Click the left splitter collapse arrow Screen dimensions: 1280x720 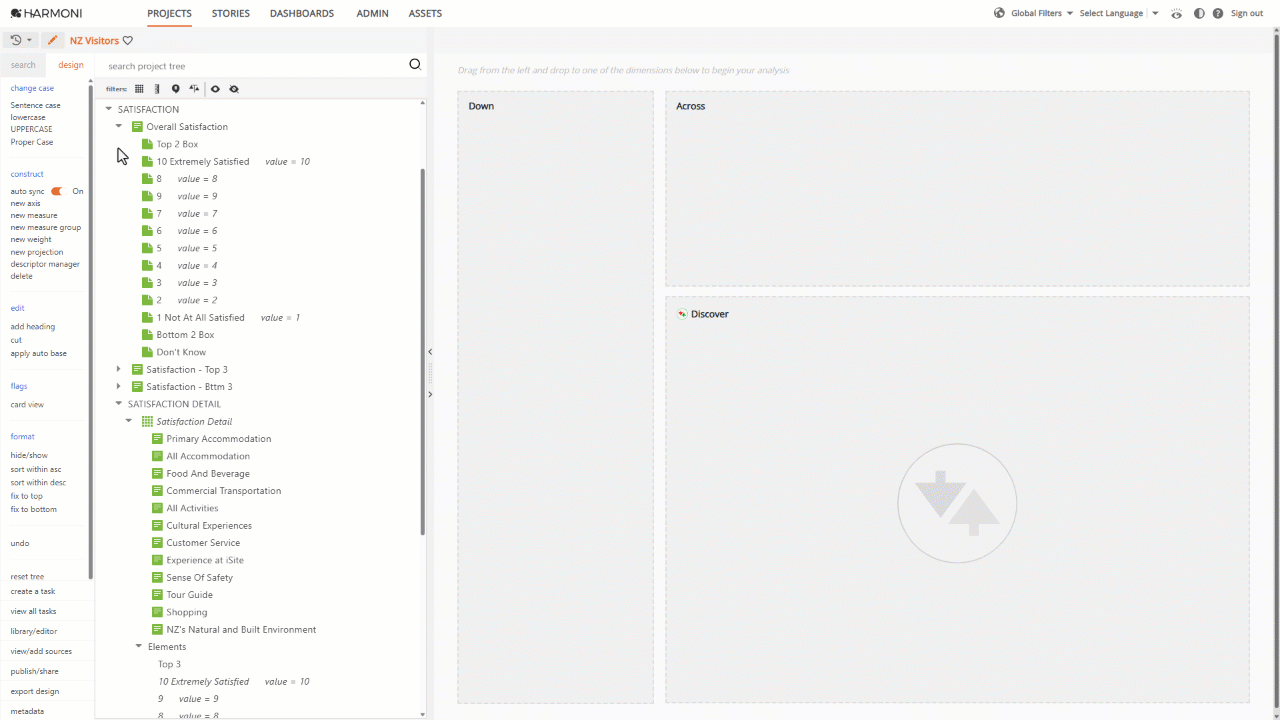(430, 352)
